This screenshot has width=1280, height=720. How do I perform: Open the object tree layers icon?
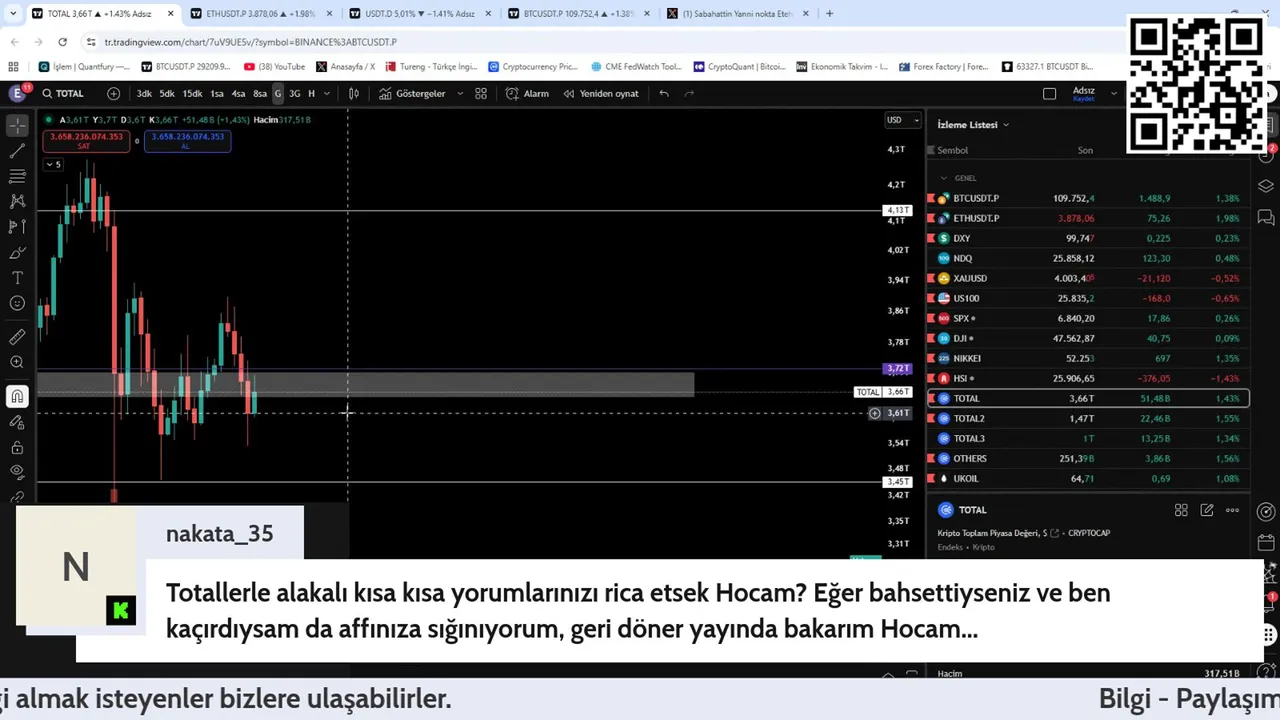pyautogui.click(x=1266, y=186)
